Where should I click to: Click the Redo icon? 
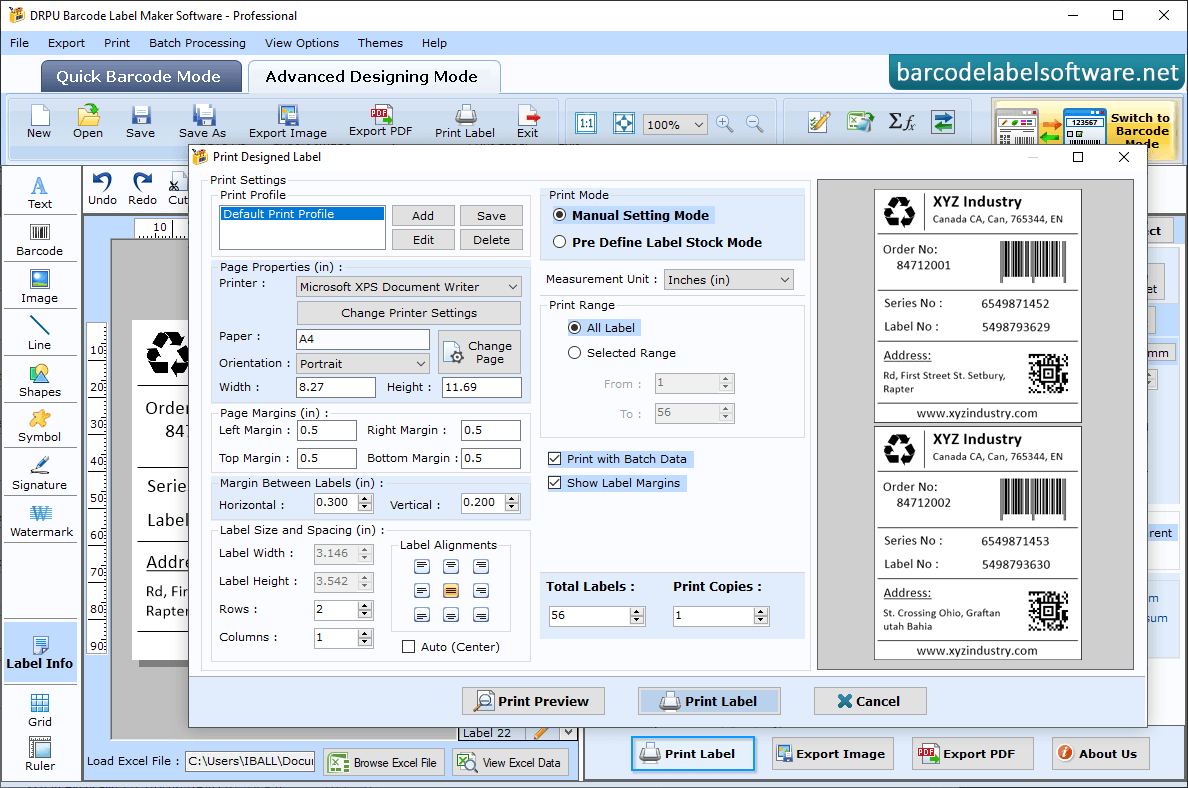tap(142, 189)
